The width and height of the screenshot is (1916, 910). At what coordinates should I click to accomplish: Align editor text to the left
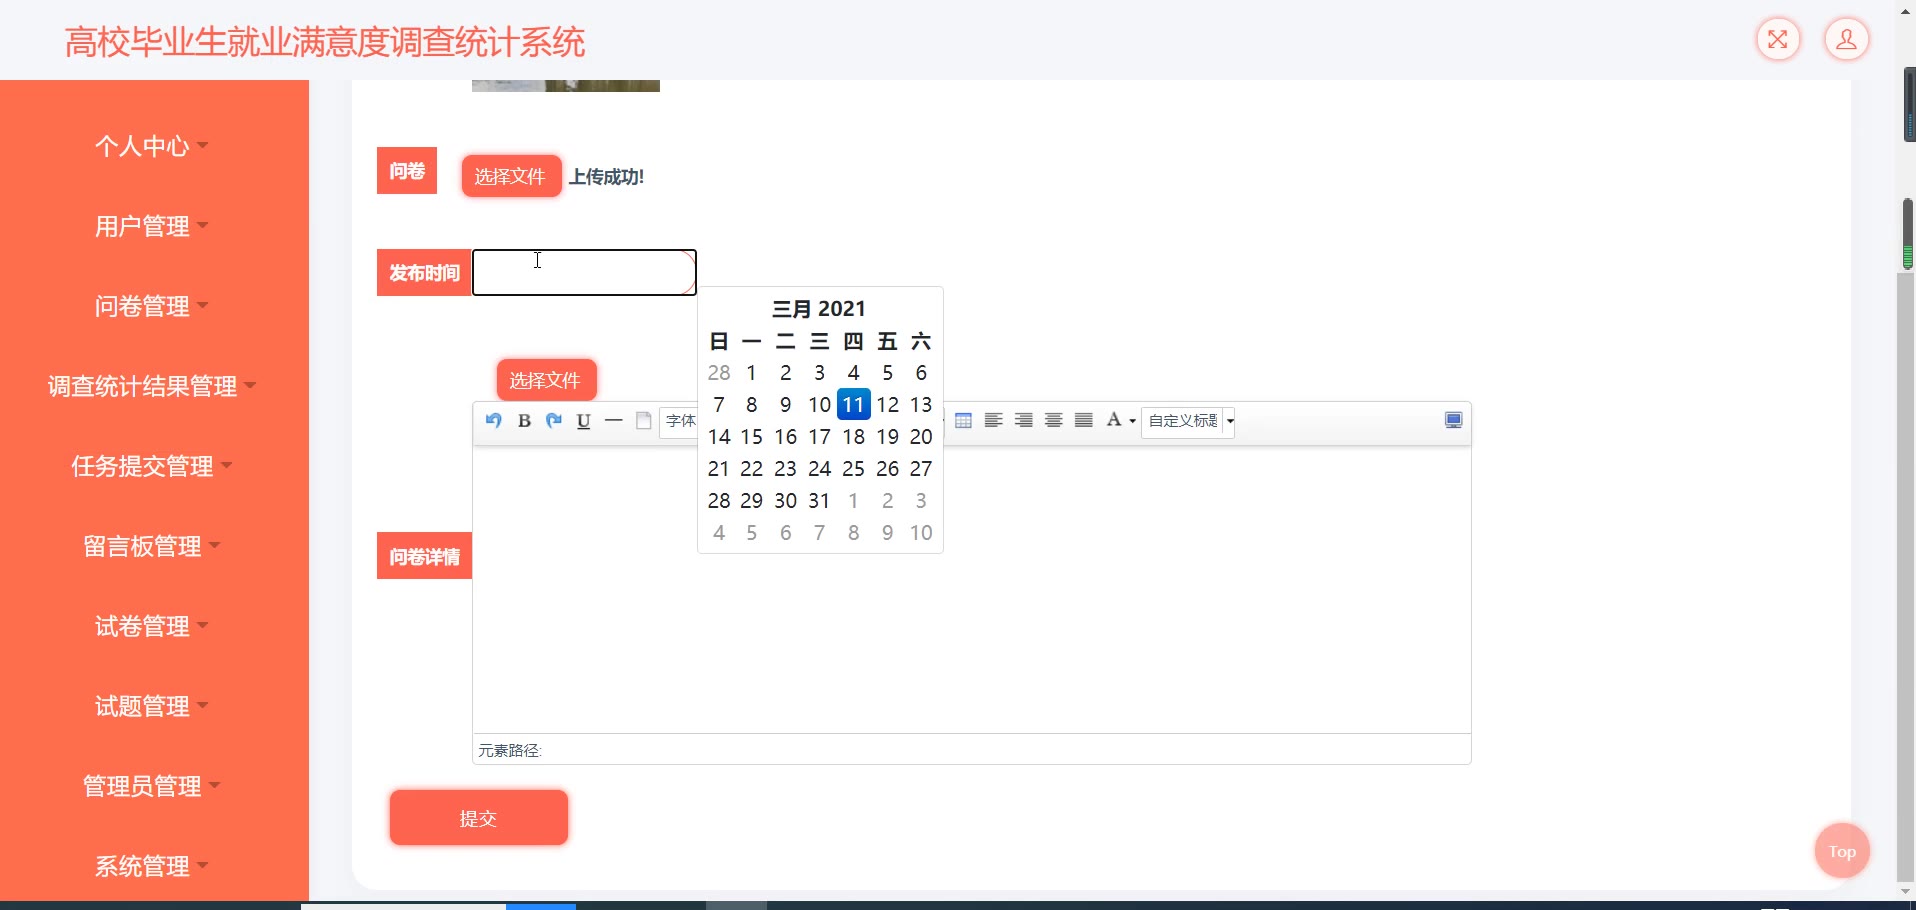[x=993, y=421]
